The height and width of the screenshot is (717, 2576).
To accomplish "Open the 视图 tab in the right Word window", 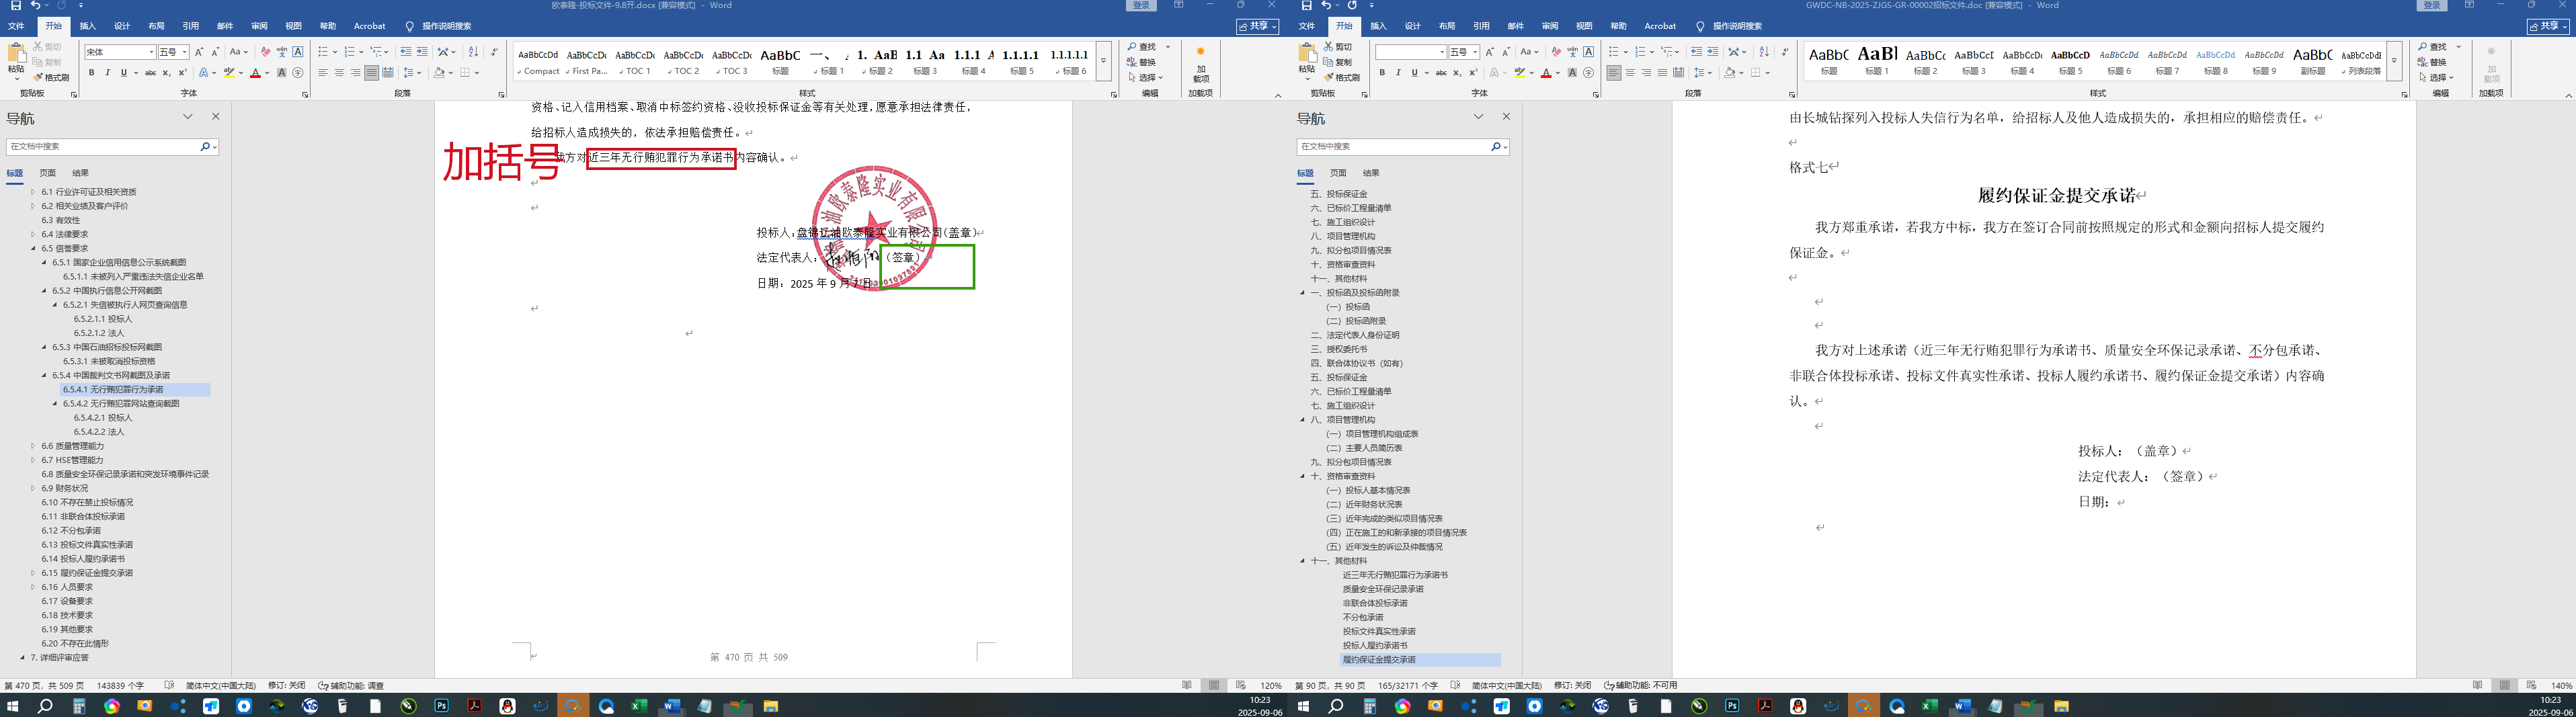I will 1584,26.
